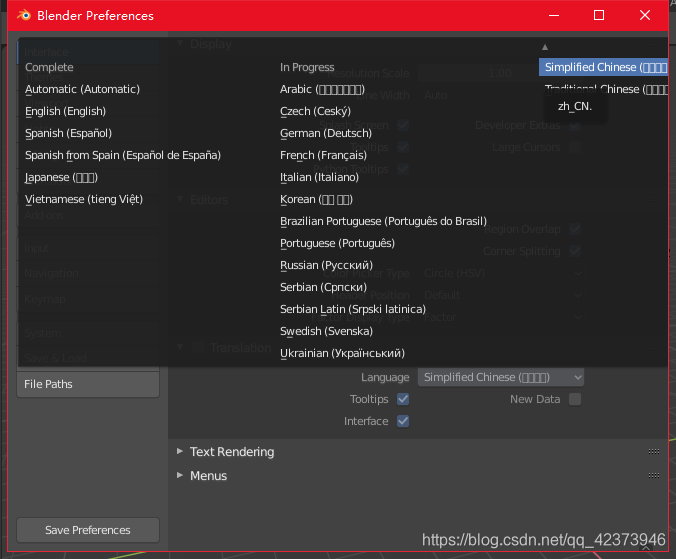The height and width of the screenshot is (559, 676).
Task: Select highlighted Simplified Chinese option
Action: [x=603, y=67]
